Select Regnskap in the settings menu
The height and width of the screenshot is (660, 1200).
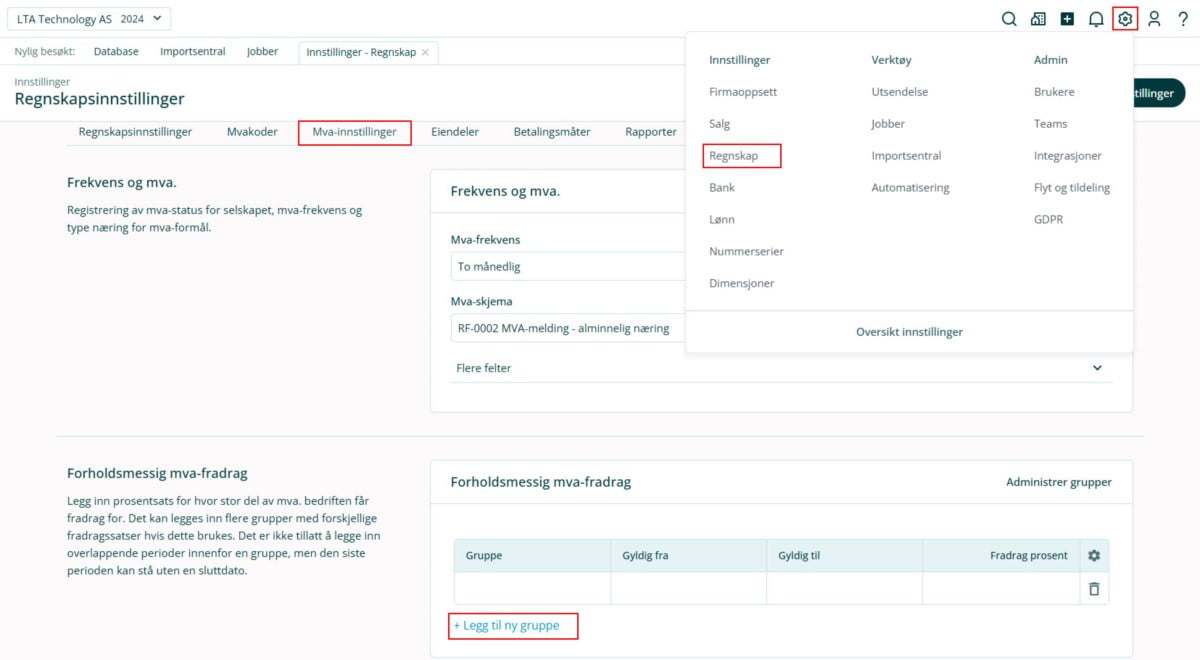point(733,156)
